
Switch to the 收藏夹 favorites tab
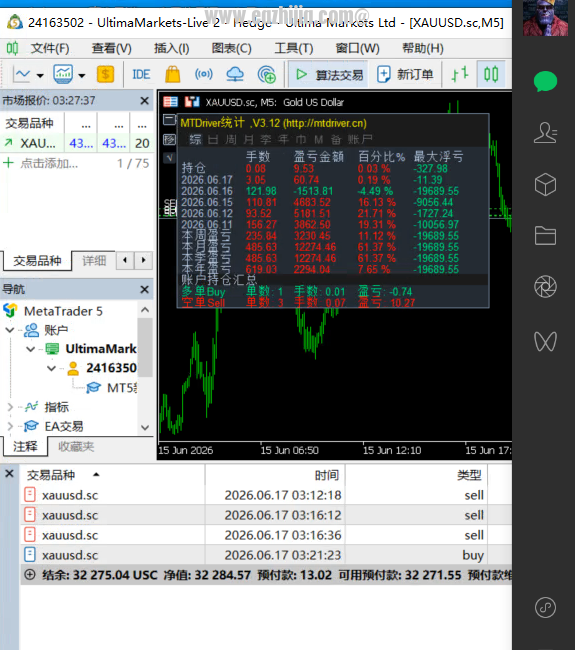[x=76, y=446]
